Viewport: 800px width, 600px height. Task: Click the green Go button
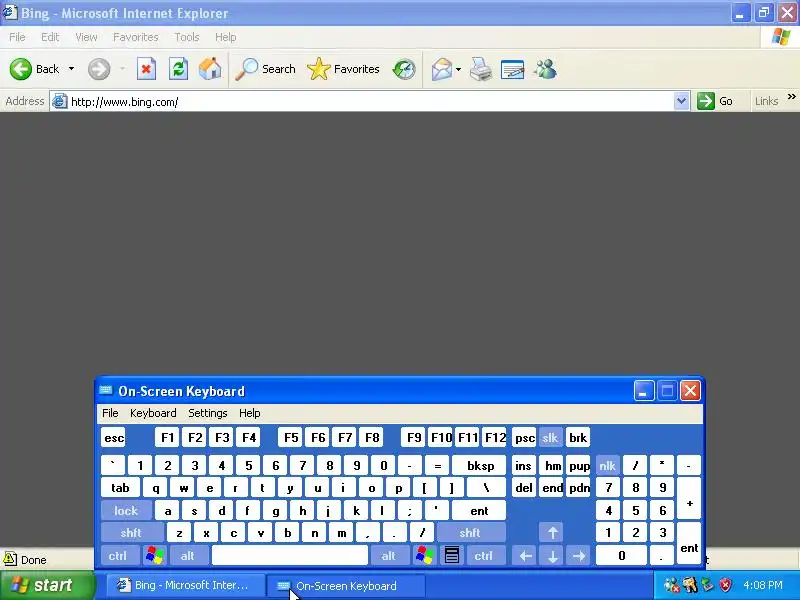[x=715, y=101]
